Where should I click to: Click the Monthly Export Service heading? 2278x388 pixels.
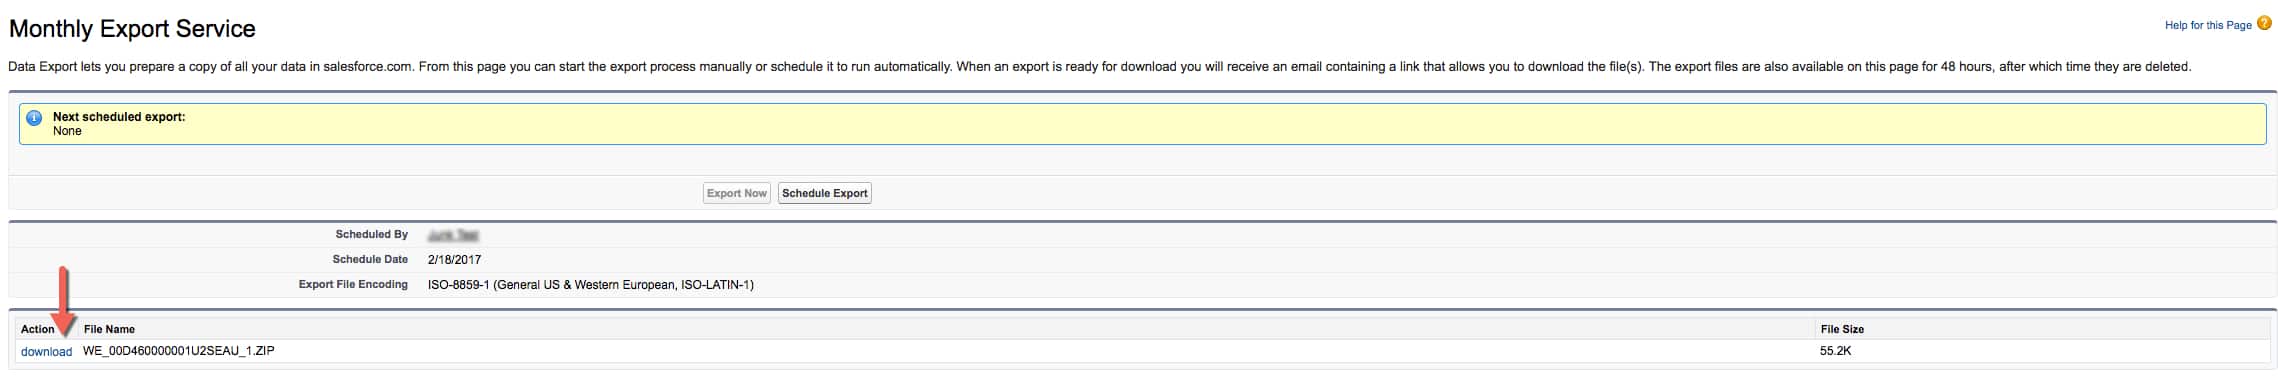click(132, 29)
